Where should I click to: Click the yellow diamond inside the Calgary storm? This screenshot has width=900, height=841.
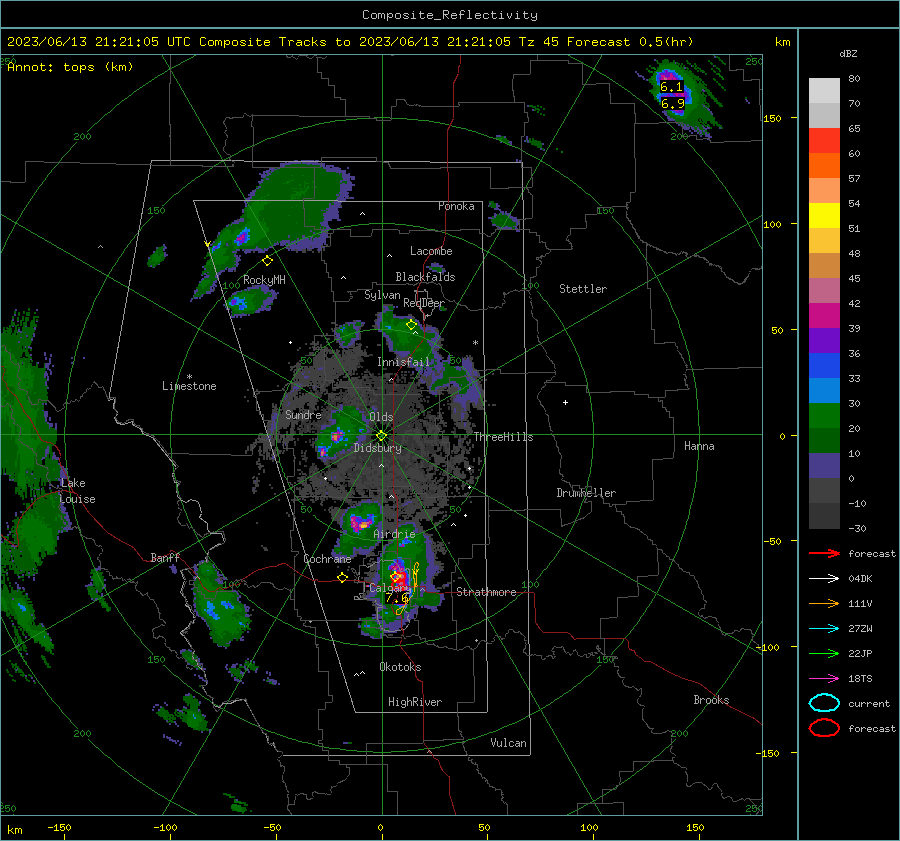pyautogui.click(x=395, y=576)
